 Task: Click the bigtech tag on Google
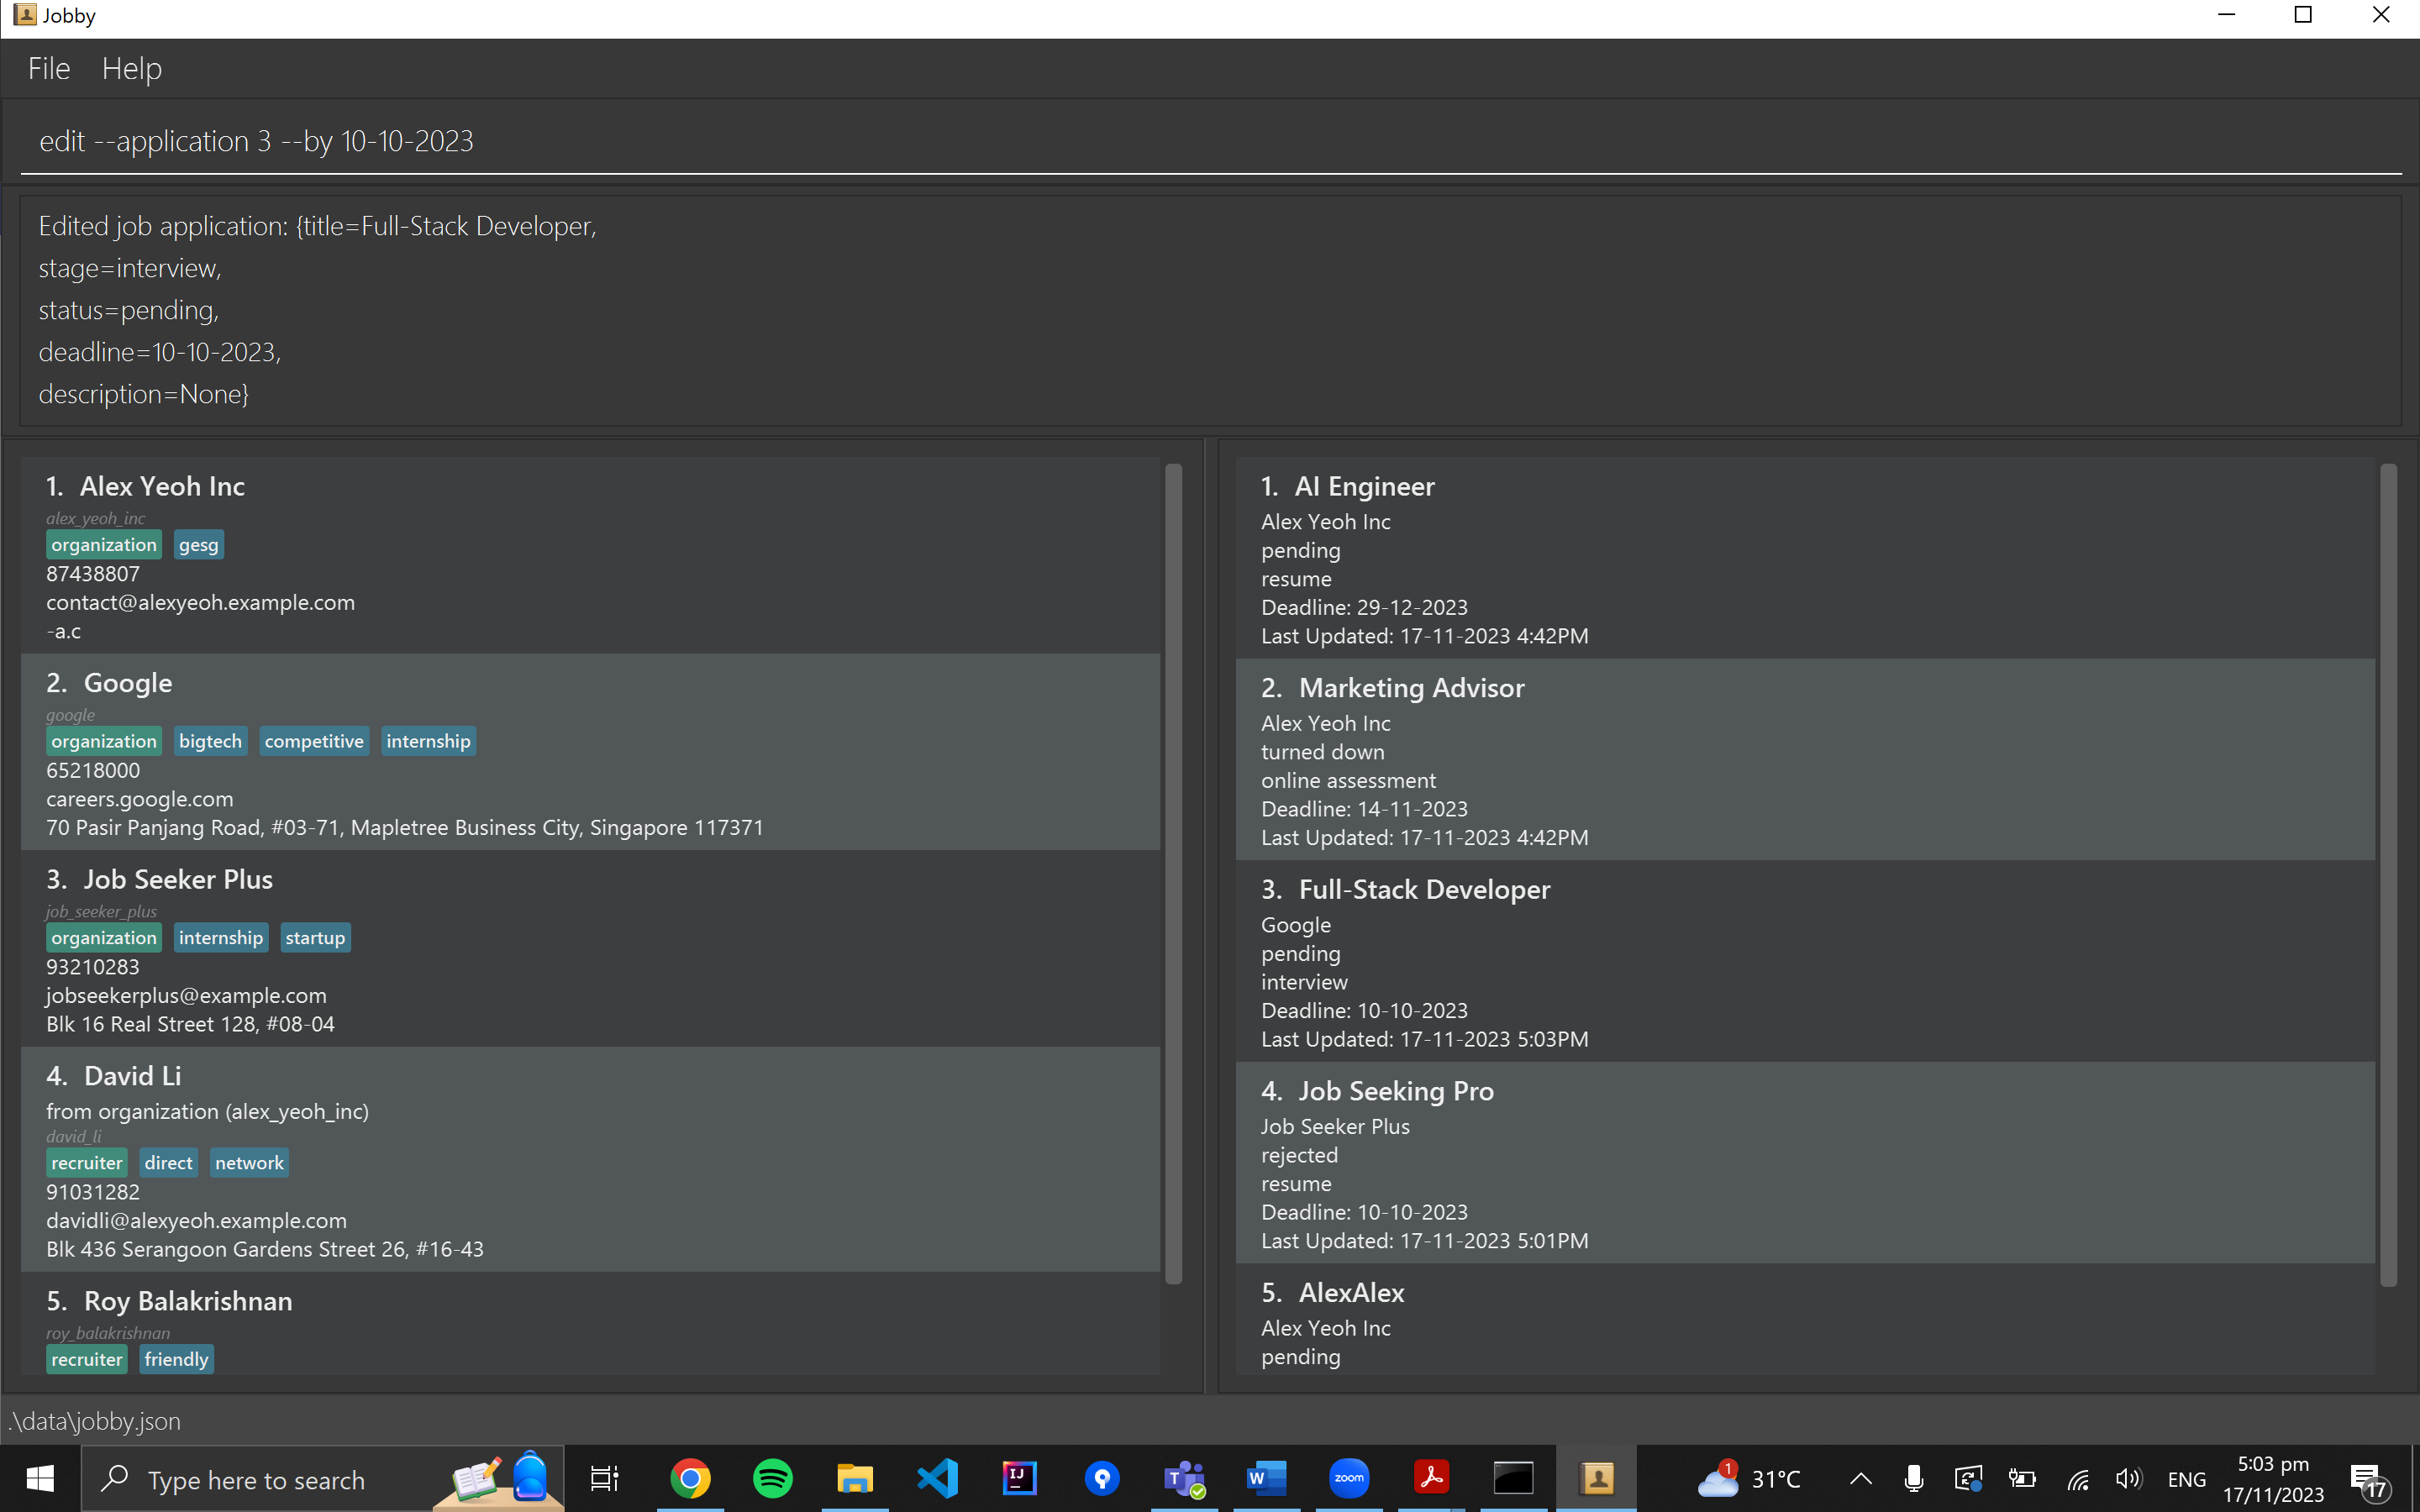coord(210,741)
